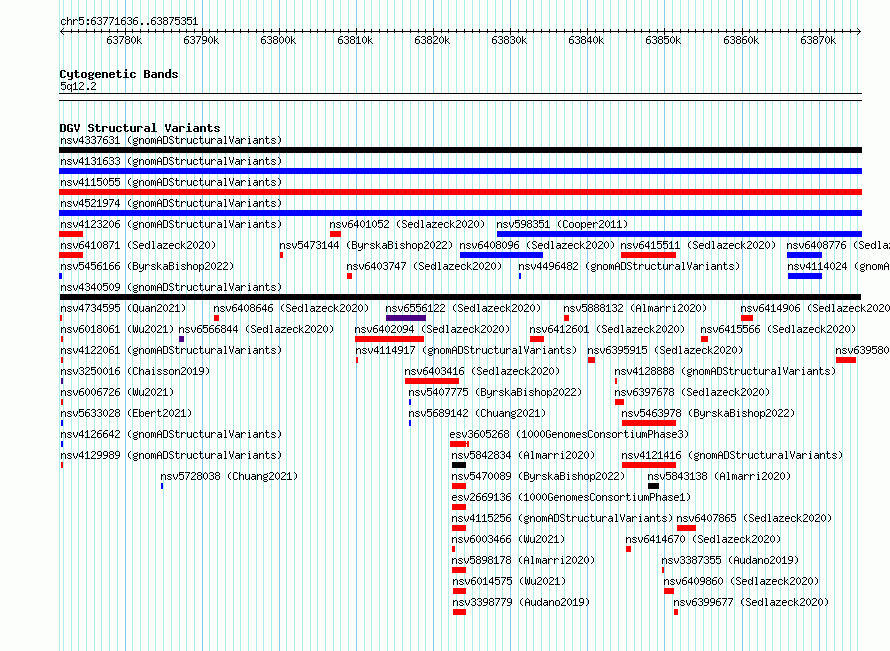This screenshot has height=651, width=890.
Task: Select the red nsv6415511 variant bar
Action: coord(648,255)
